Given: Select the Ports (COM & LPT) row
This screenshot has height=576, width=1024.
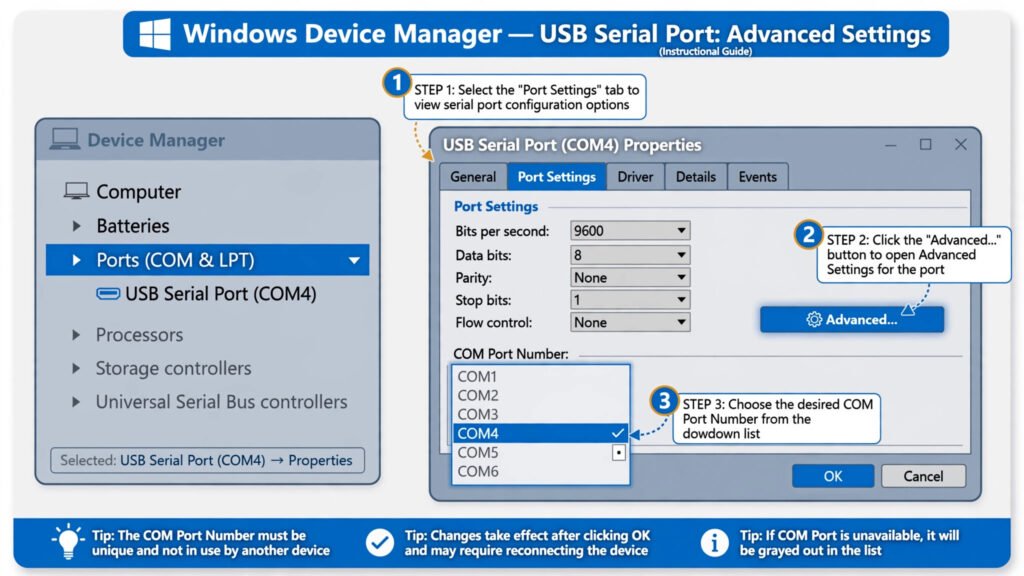Looking at the screenshot, I should tap(208, 260).
